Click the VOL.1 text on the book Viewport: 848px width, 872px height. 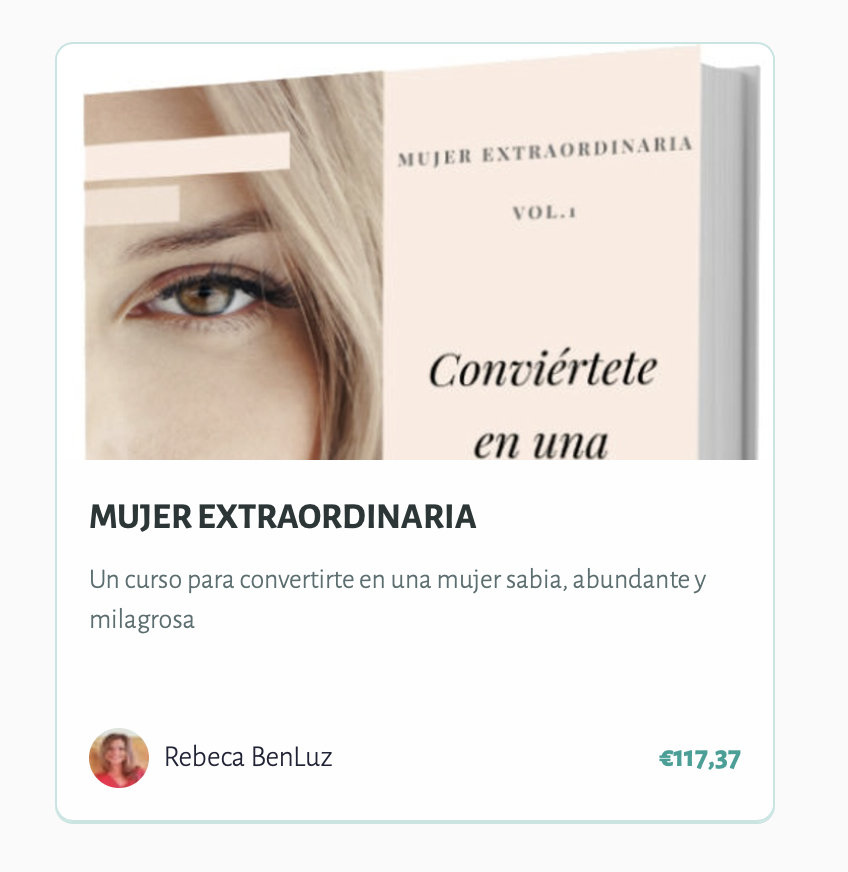point(545,212)
